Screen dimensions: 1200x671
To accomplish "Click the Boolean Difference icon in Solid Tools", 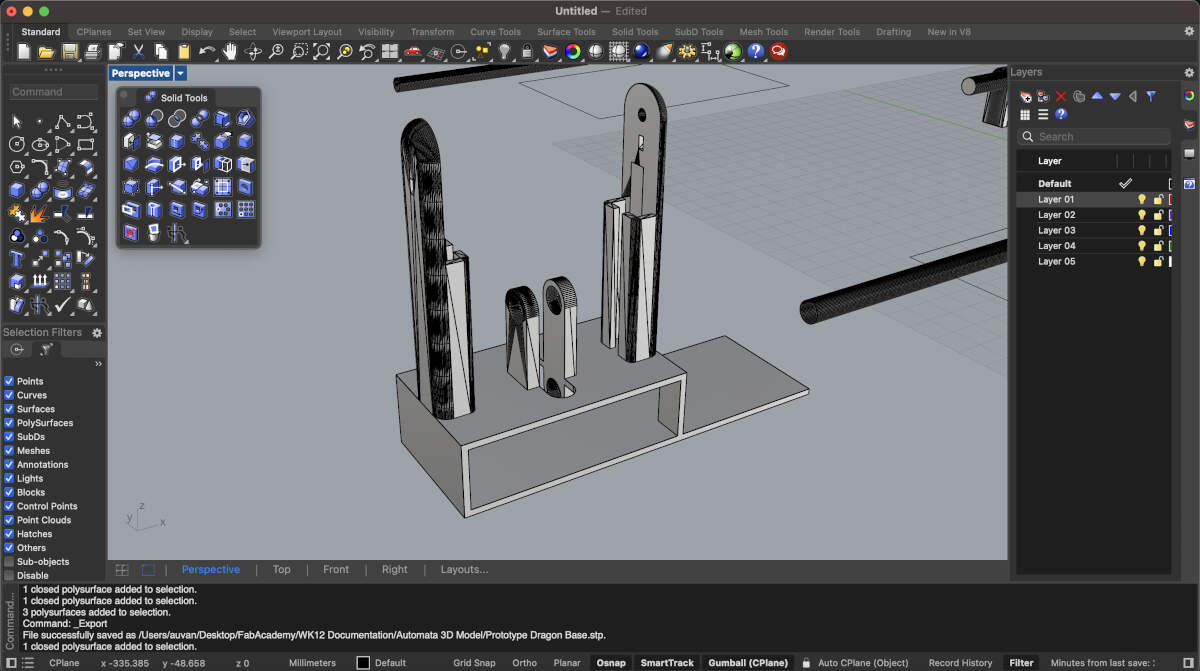I will tap(154, 118).
